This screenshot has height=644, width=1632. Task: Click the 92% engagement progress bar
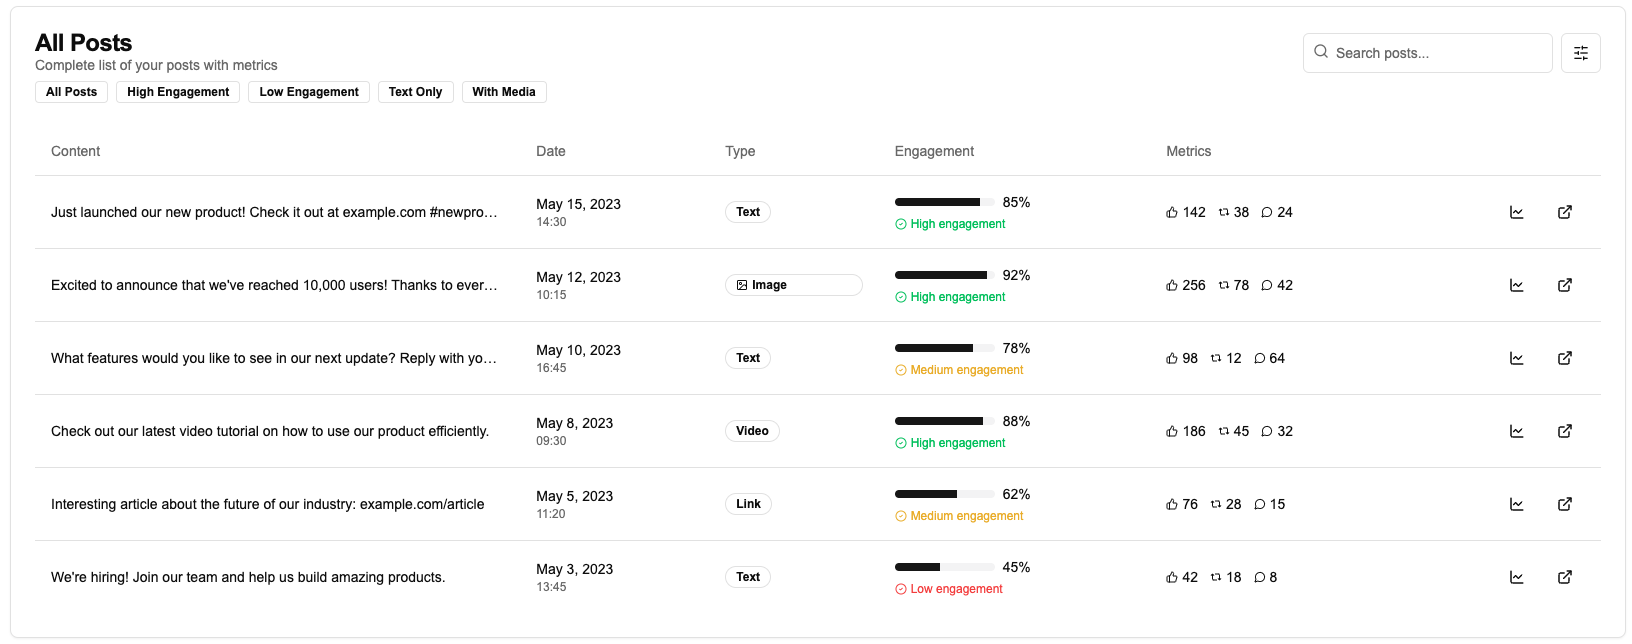pyautogui.click(x=944, y=275)
